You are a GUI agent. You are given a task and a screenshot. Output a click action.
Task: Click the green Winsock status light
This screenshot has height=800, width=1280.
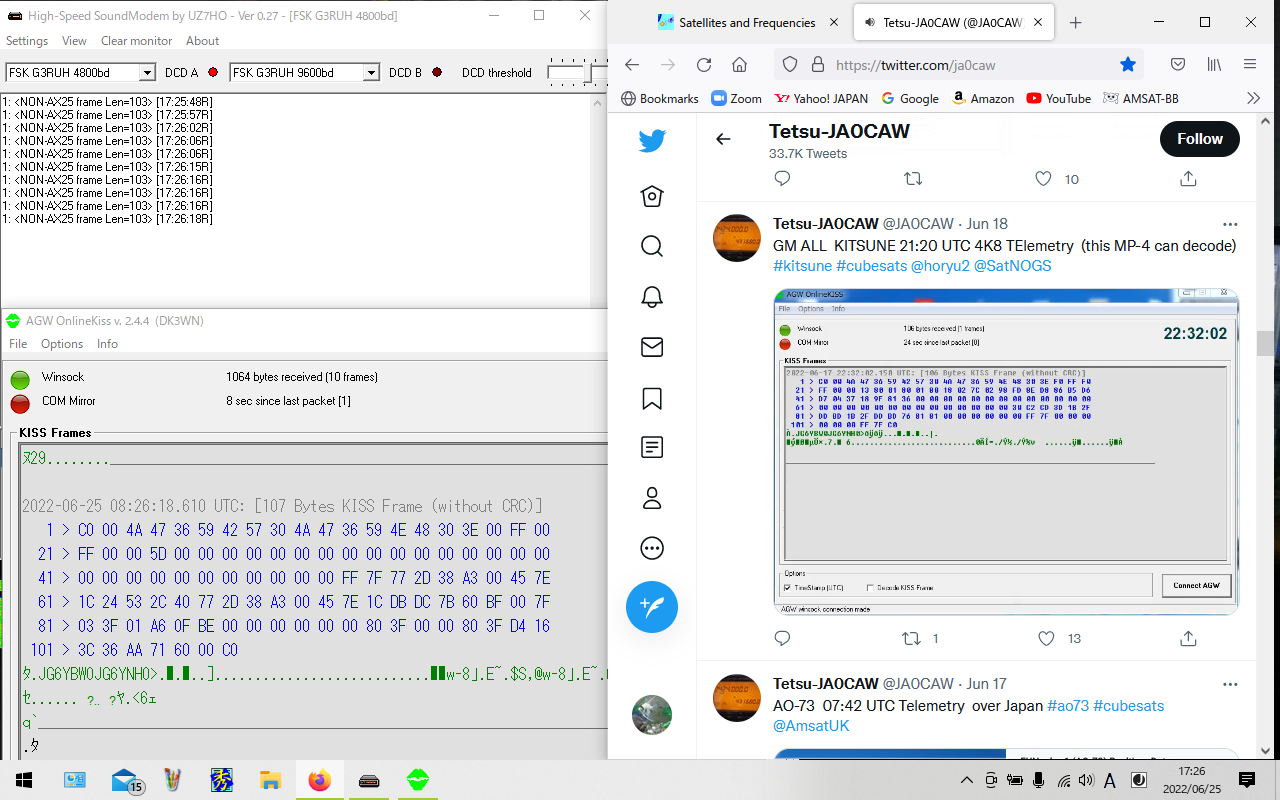(20, 380)
